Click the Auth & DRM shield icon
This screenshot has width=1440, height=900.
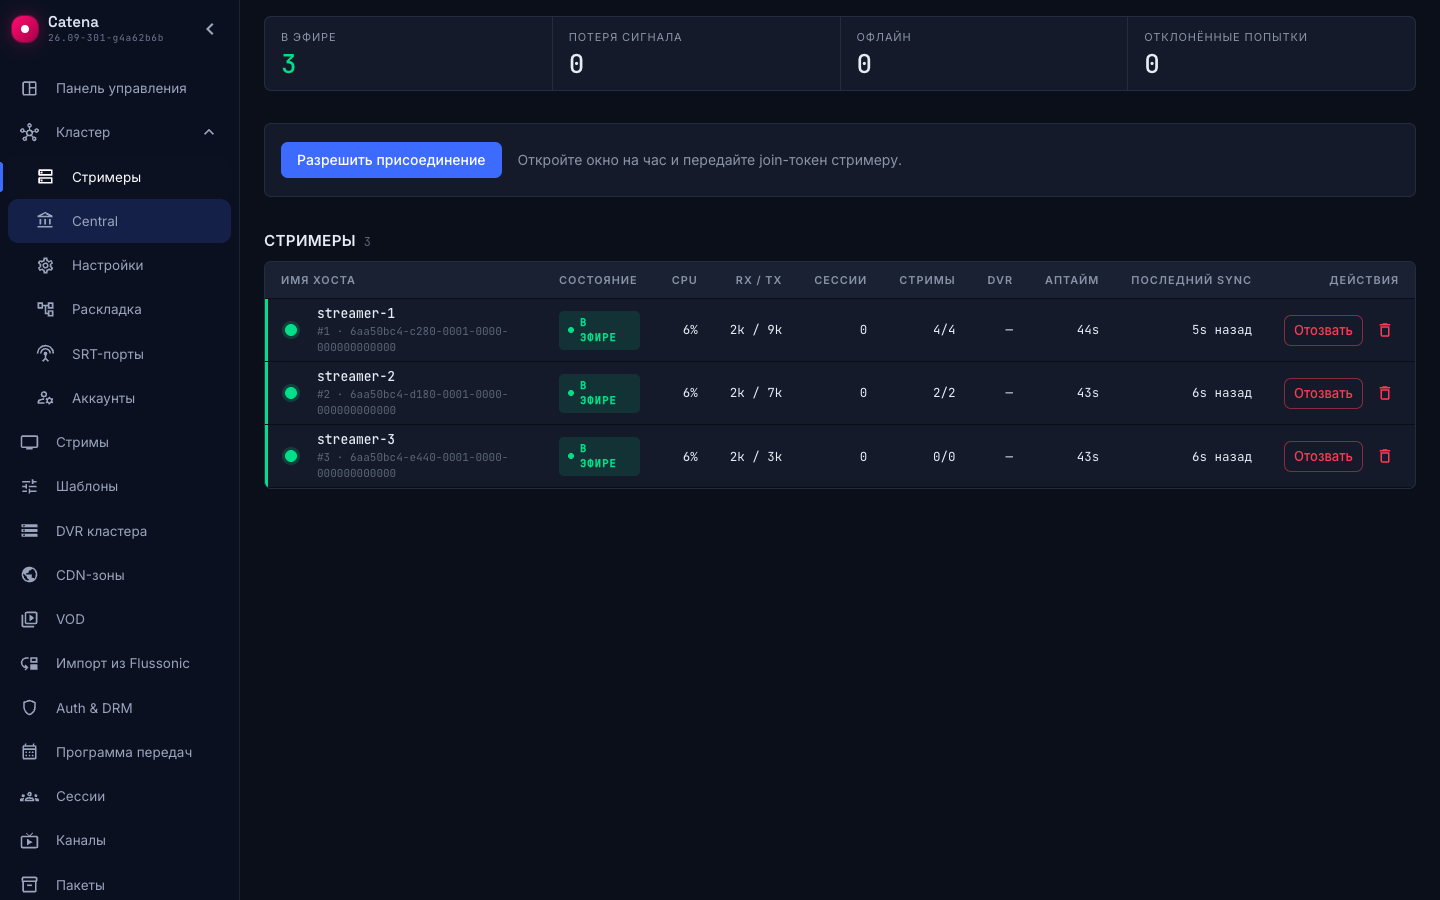(30, 708)
